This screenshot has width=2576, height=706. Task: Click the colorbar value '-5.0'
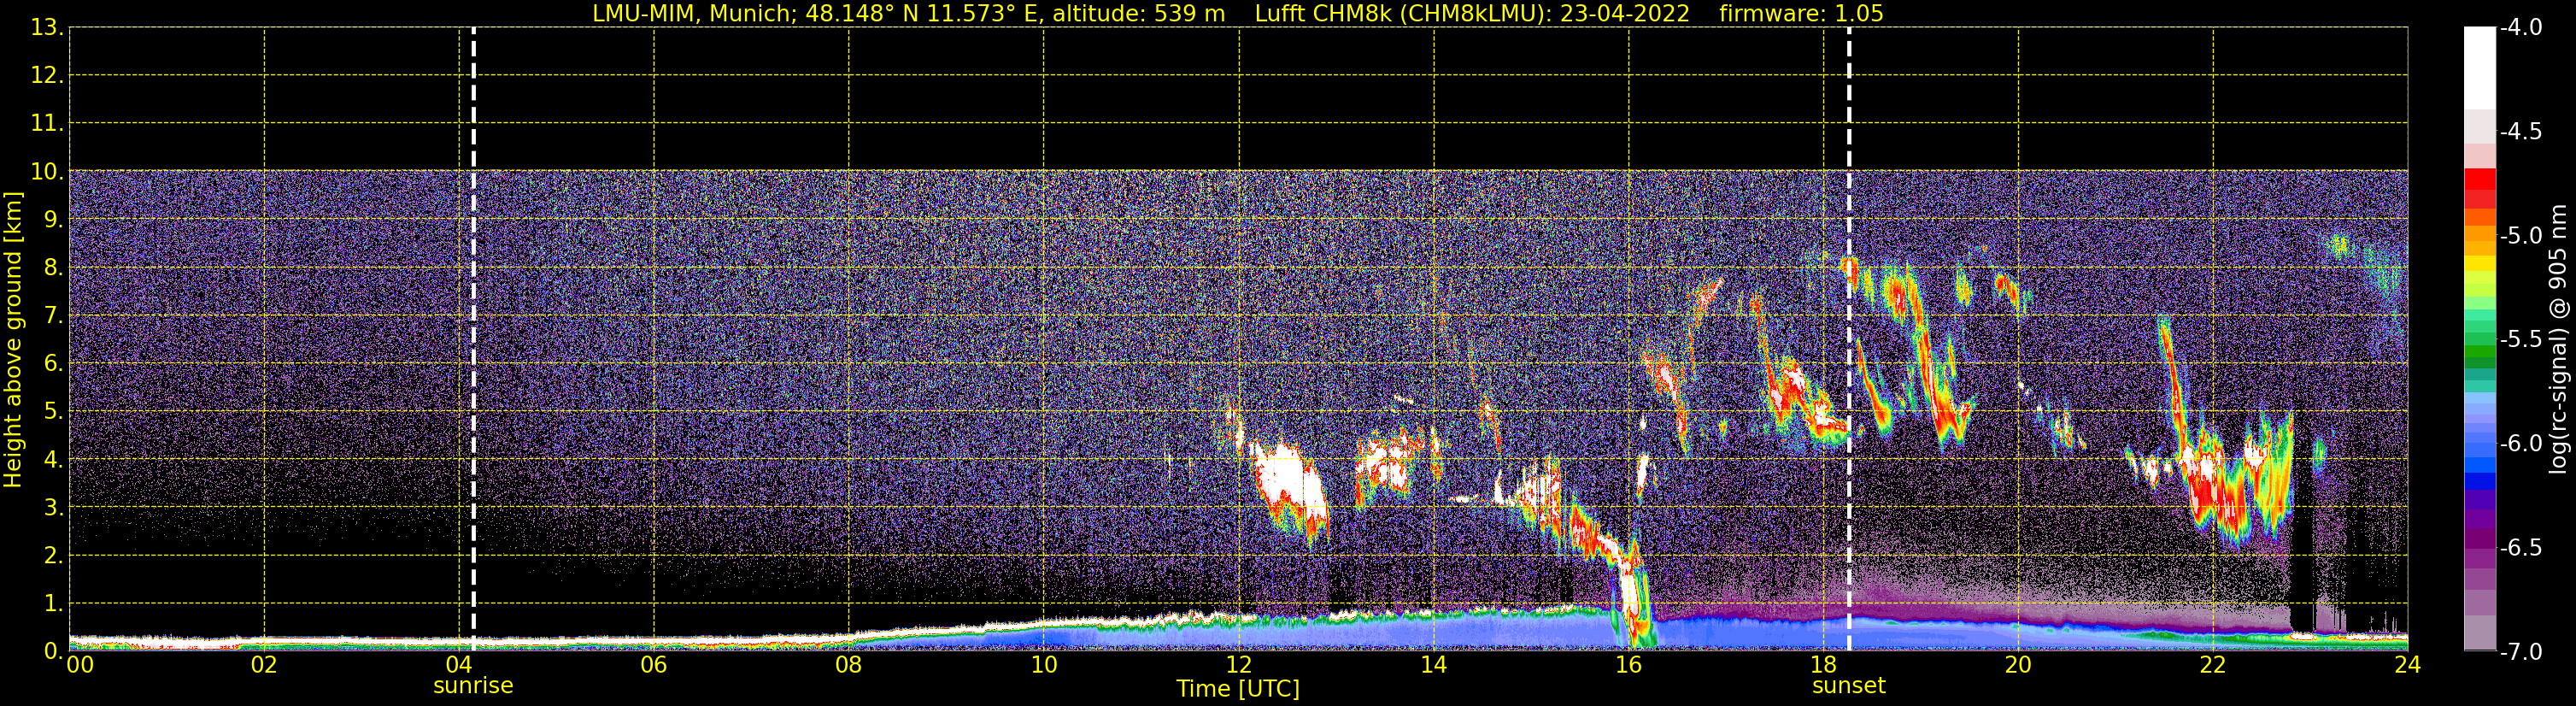[x=2520, y=235]
